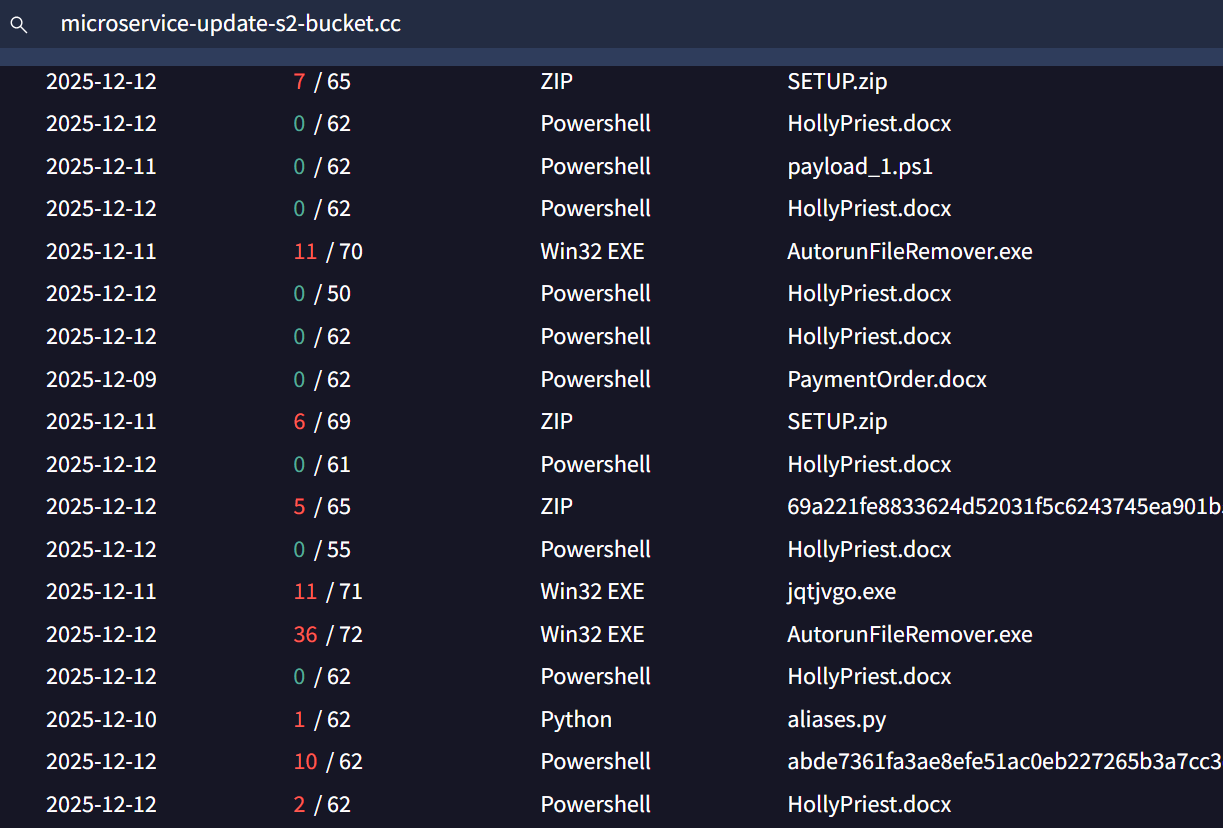1223x828 pixels.
Task: Select the 10 / 62 detection score
Action: click(328, 762)
